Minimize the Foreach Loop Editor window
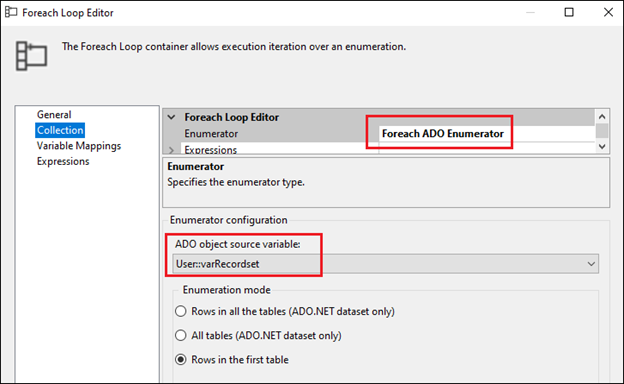 [x=530, y=12]
